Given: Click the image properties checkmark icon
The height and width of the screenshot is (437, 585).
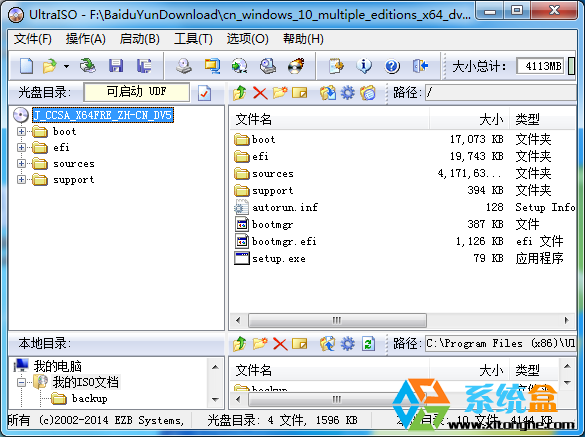Looking at the screenshot, I should (x=204, y=93).
